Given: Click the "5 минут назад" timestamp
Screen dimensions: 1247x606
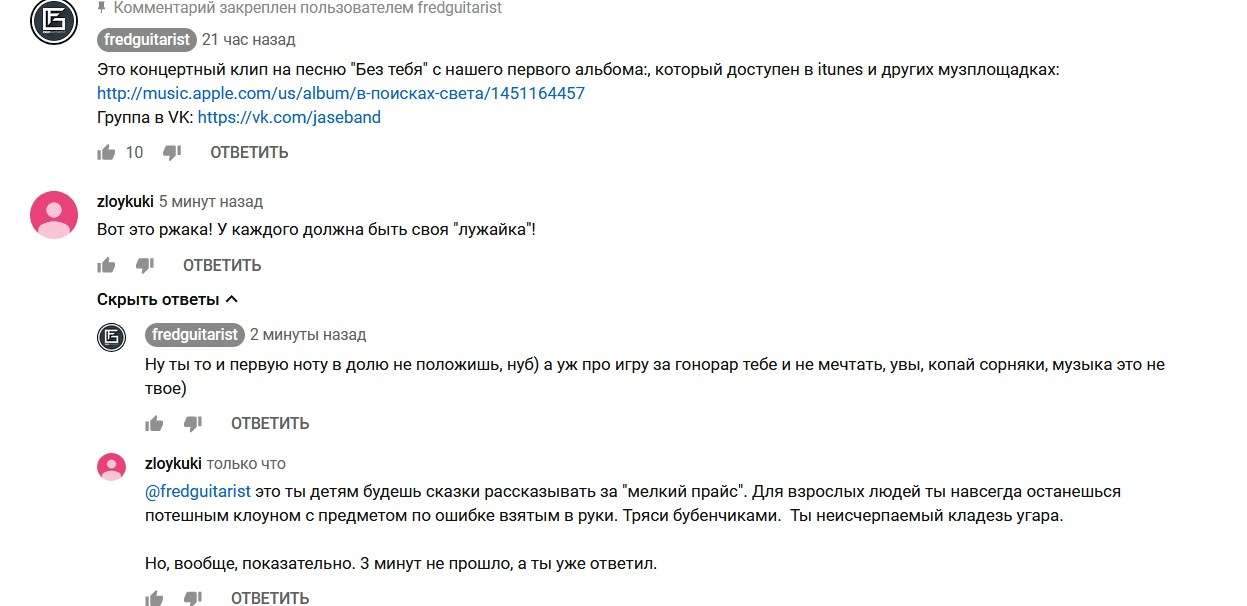Looking at the screenshot, I should point(211,201).
